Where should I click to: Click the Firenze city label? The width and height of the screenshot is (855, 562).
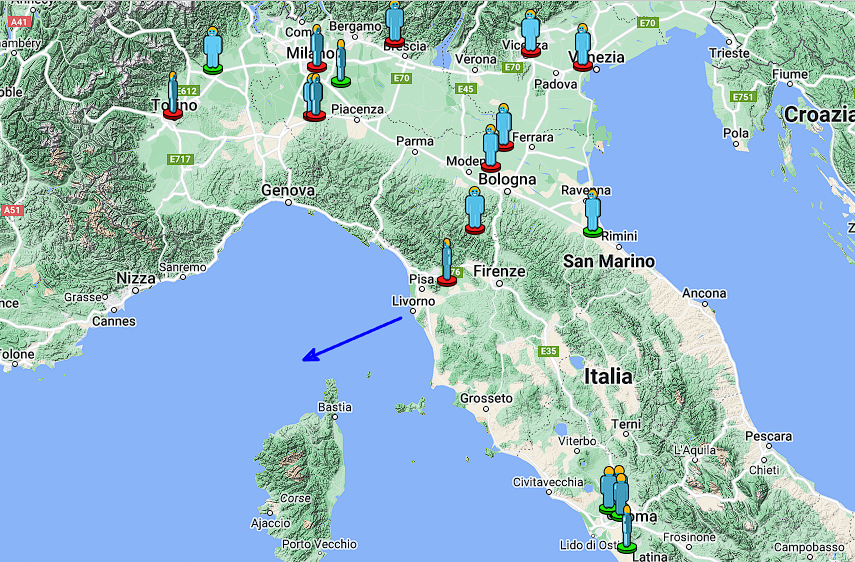[499, 271]
